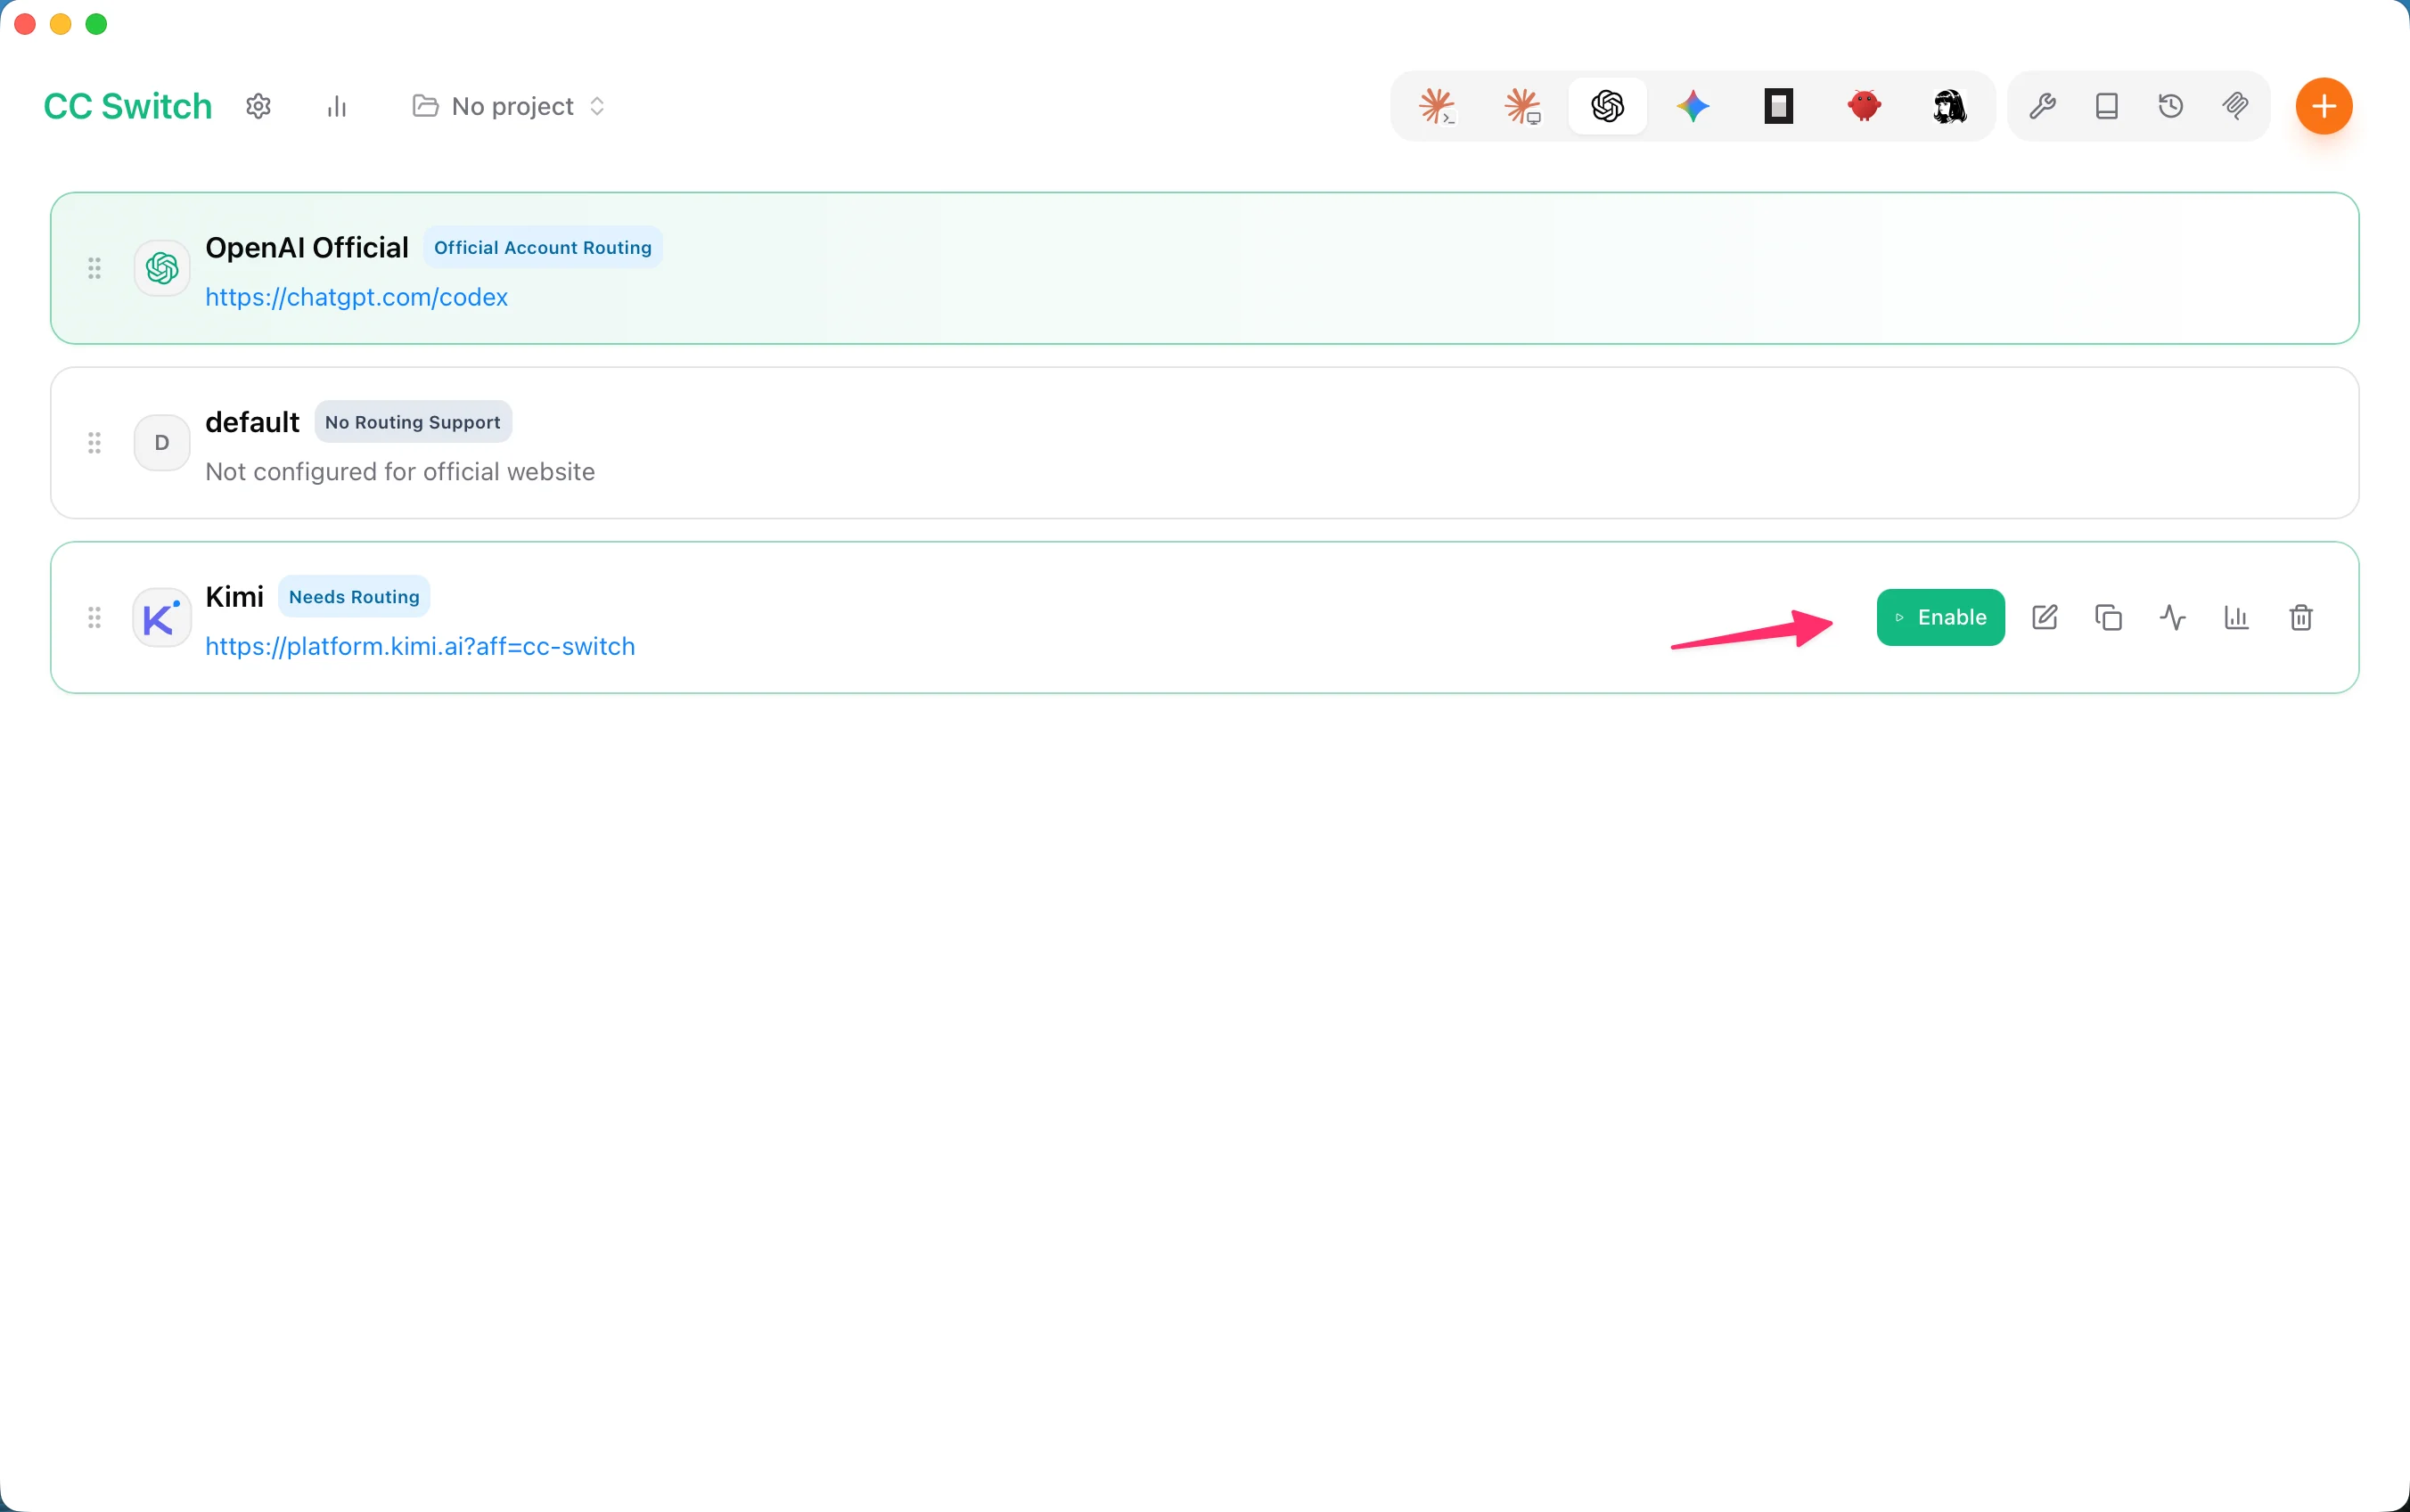Open the settings gear next to CC Switch

point(258,106)
